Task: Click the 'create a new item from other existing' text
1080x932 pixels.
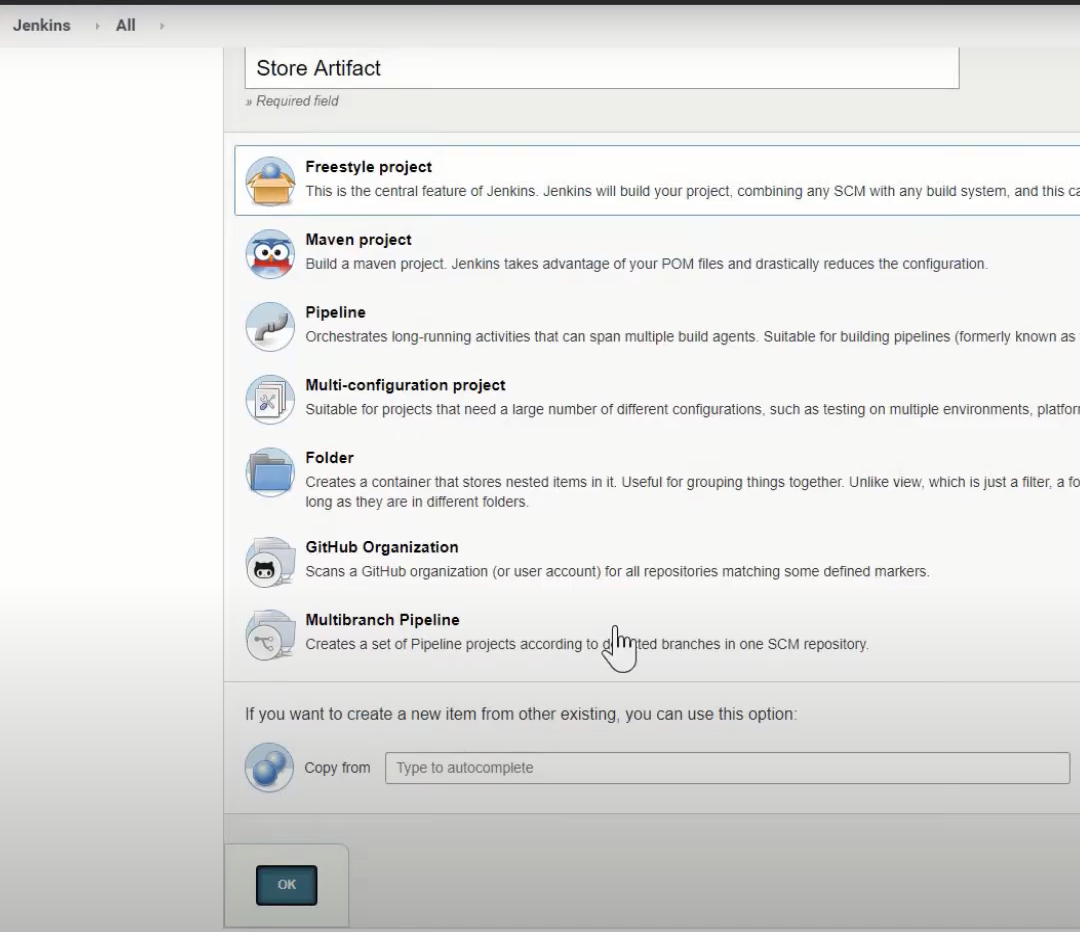Action: point(521,714)
